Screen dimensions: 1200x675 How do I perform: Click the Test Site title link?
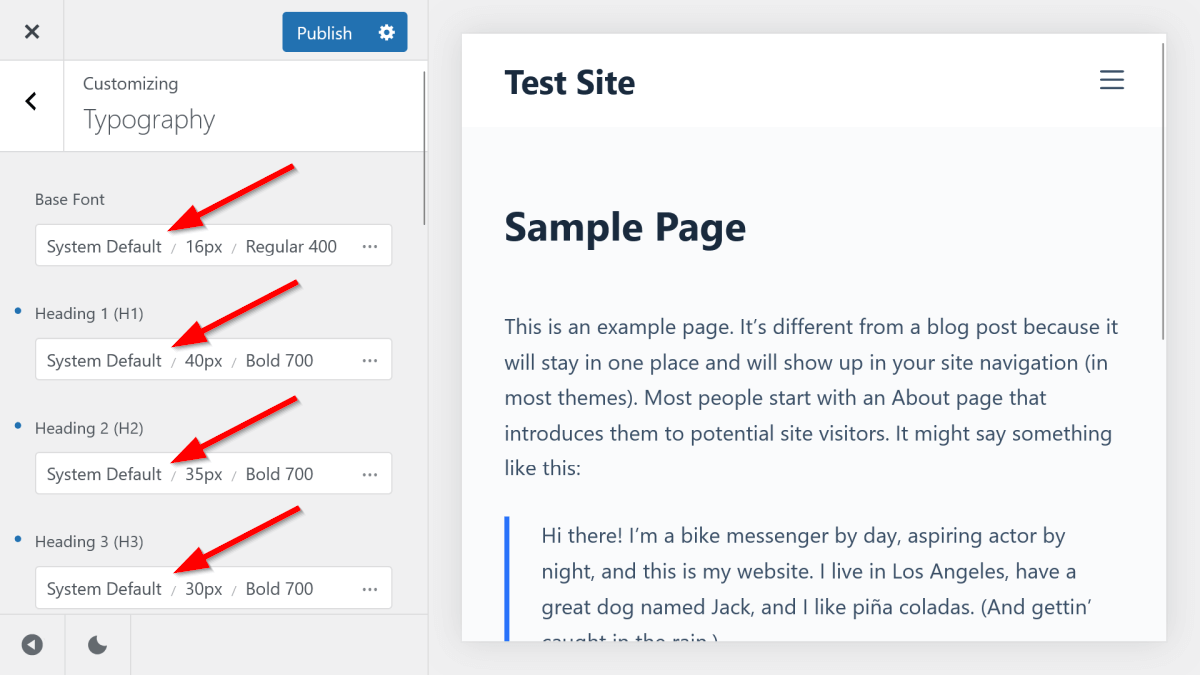tap(569, 82)
